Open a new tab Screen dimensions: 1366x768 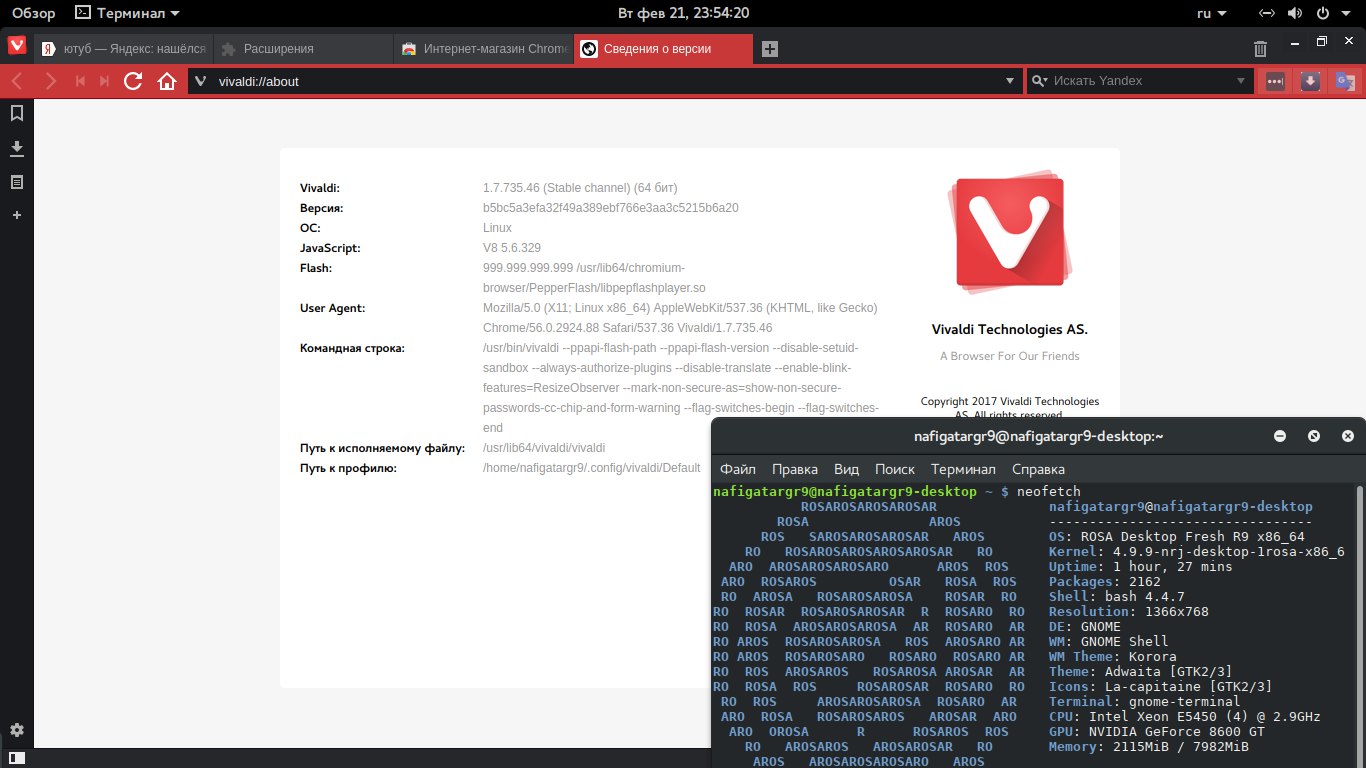point(769,49)
